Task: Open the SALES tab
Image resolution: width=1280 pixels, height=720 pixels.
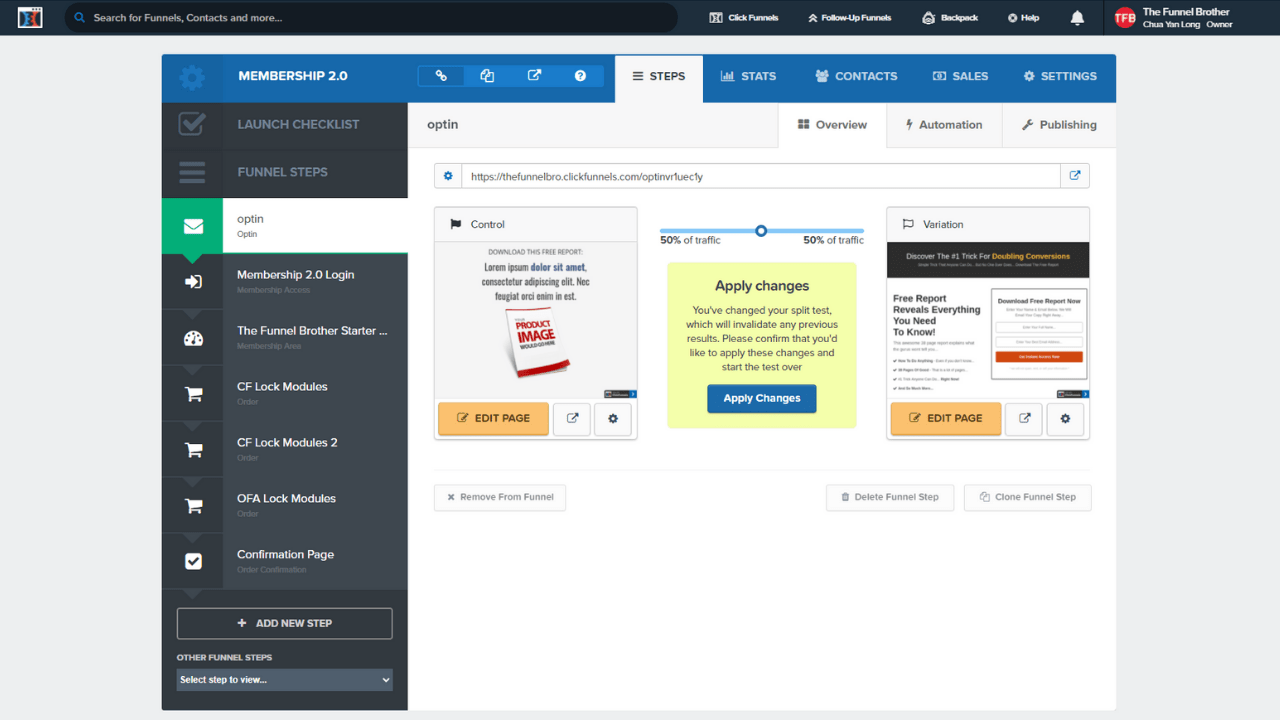Action: (960, 77)
